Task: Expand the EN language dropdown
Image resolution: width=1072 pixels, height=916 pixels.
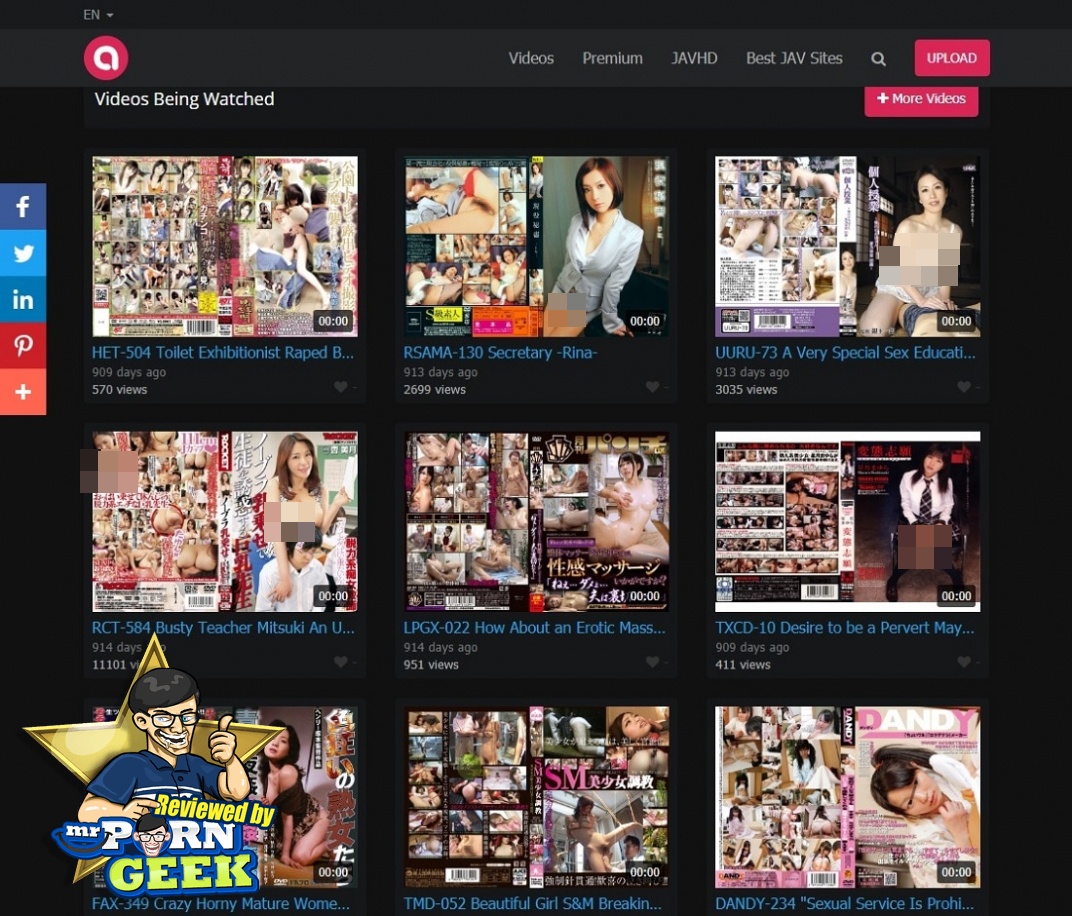Action: point(98,15)
